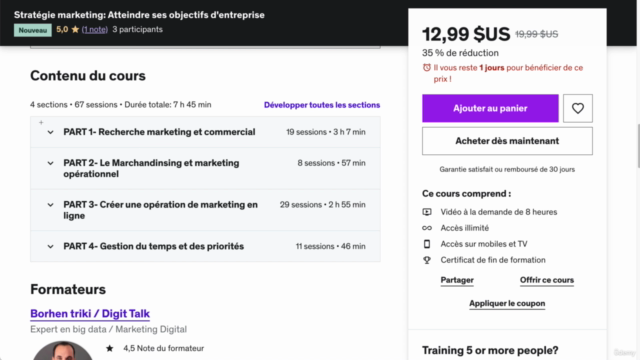
Task: Click '4 sections • 67 sessions • Durée totale' summary
Action: 121,105
